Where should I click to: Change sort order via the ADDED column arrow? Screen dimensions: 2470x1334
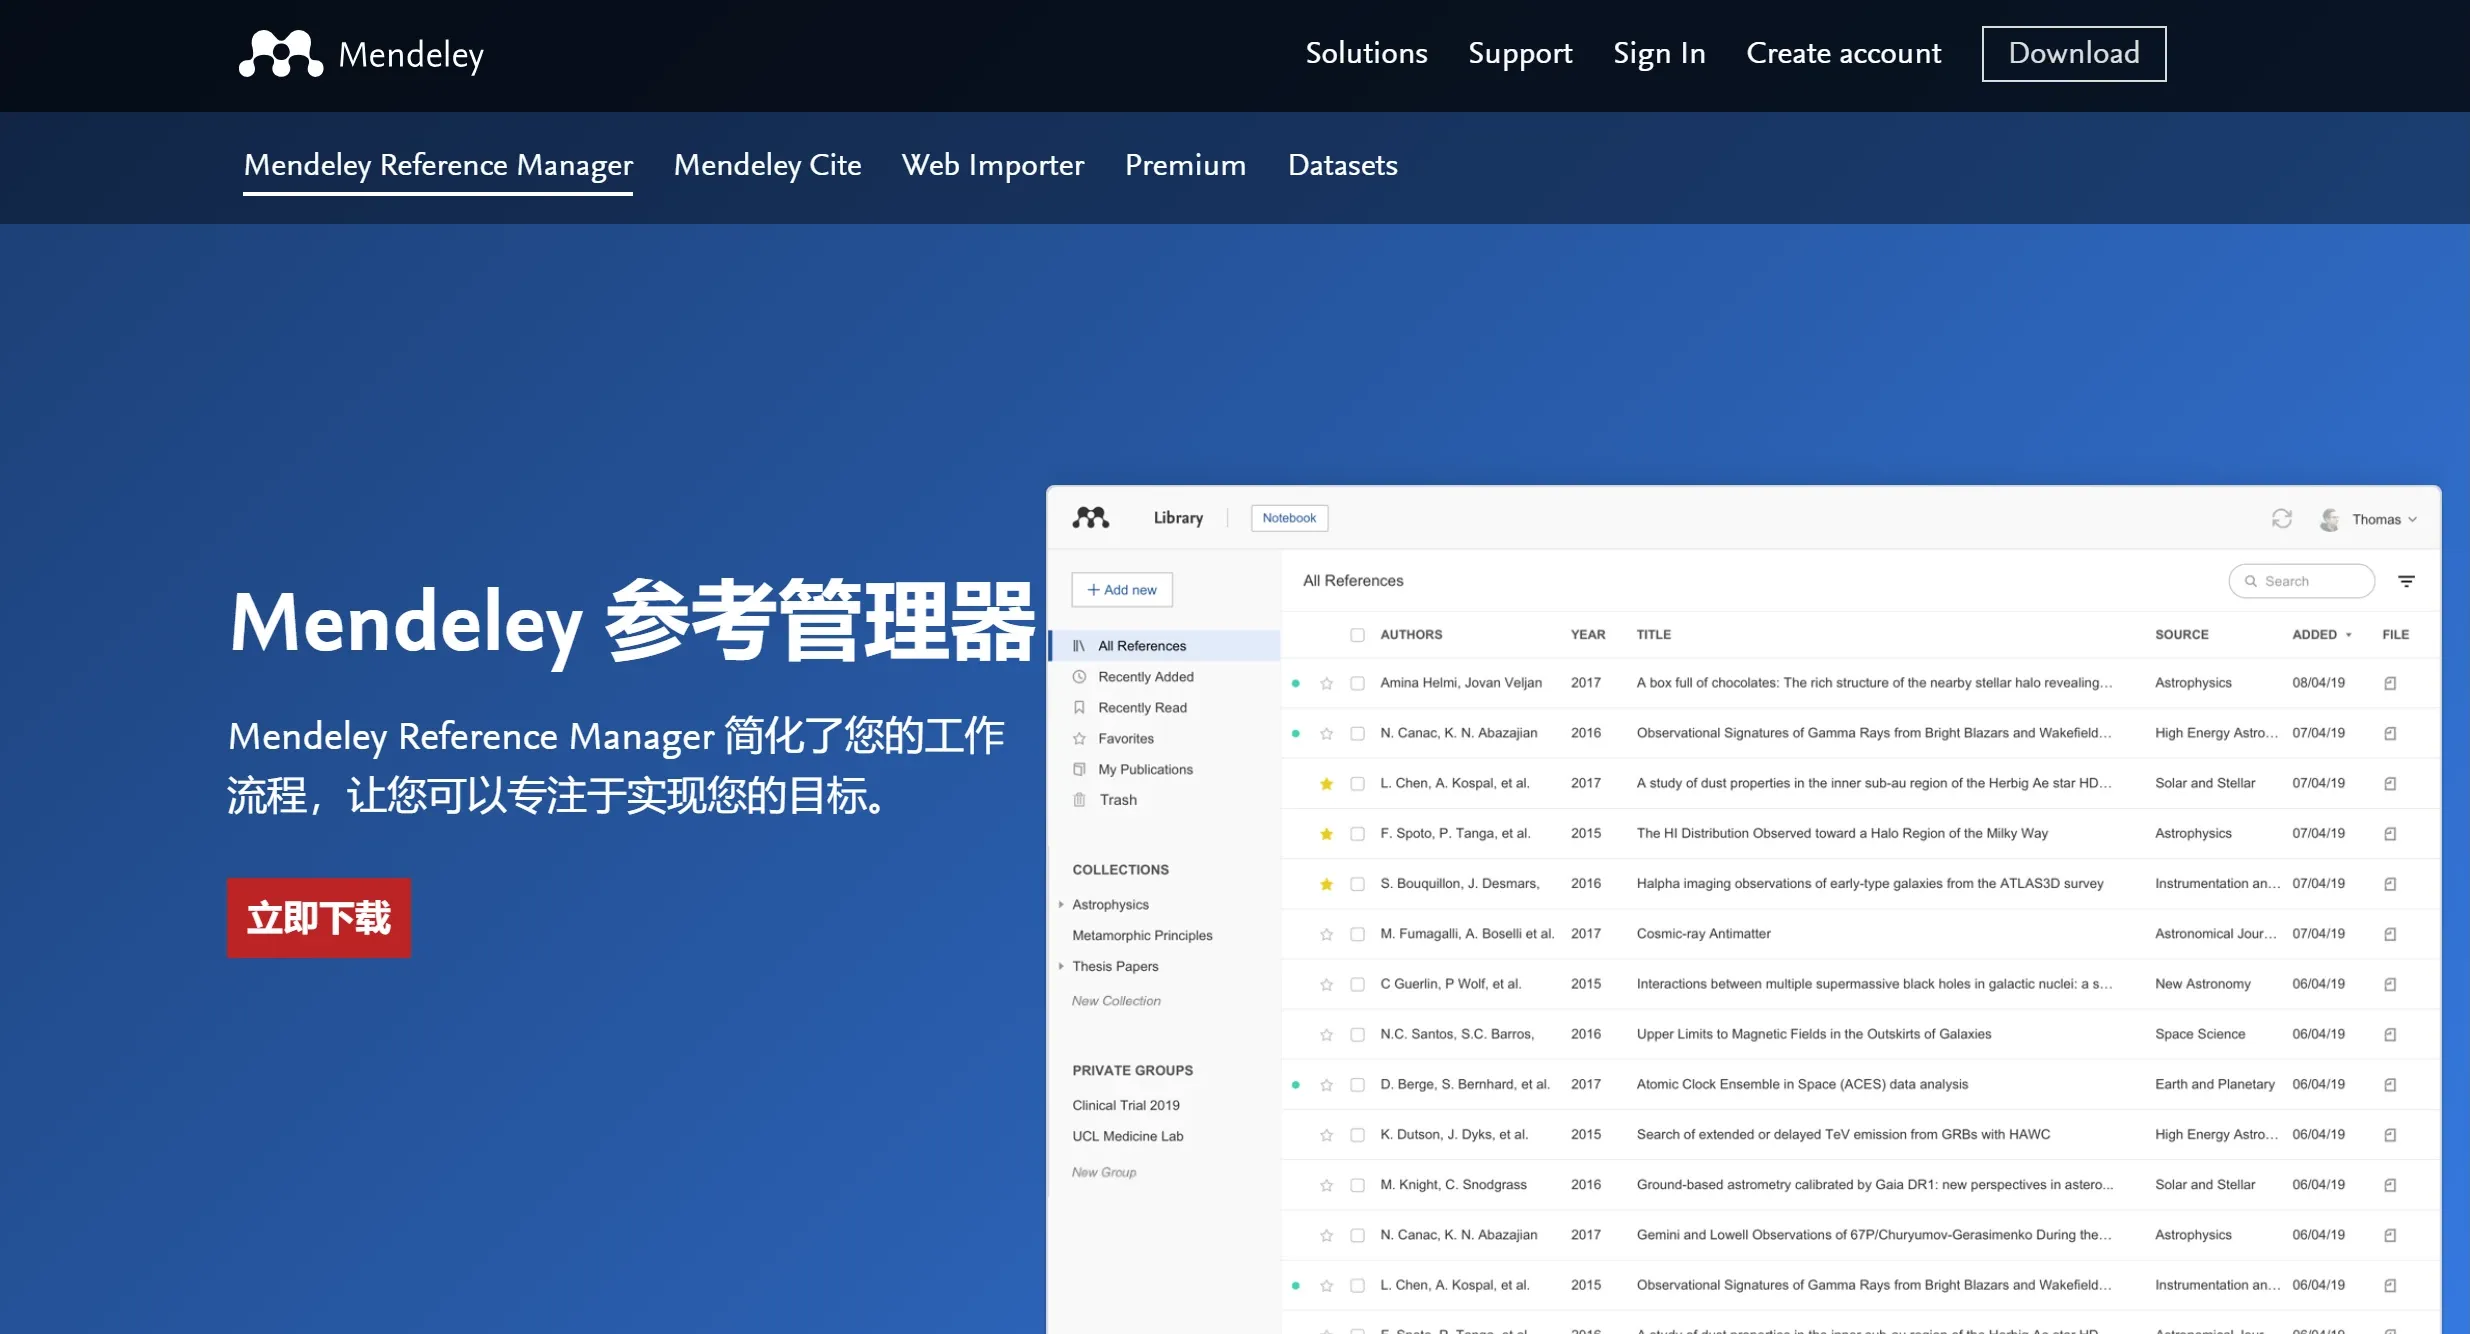pyautogui.click(x=2347, y=634)
